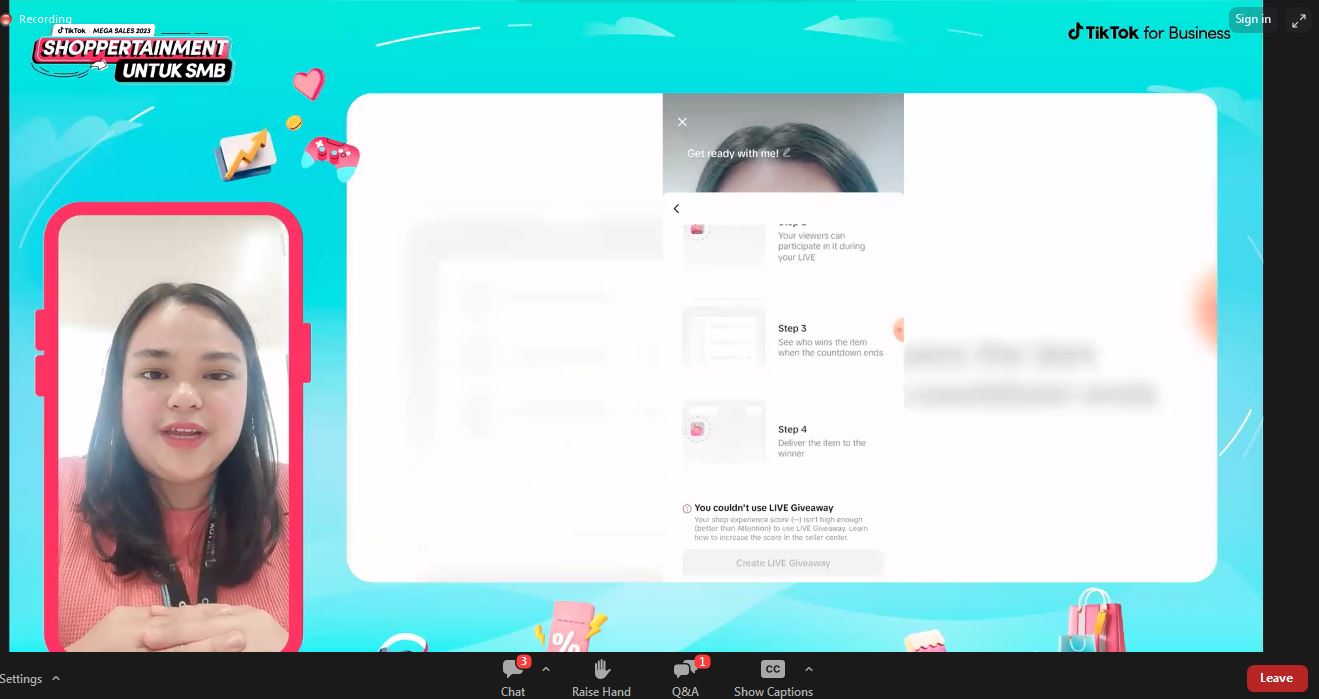Click the Step 3 preview thumbnail
The height and width of the screenshot is (699, 1319).
tap(724, 335)
